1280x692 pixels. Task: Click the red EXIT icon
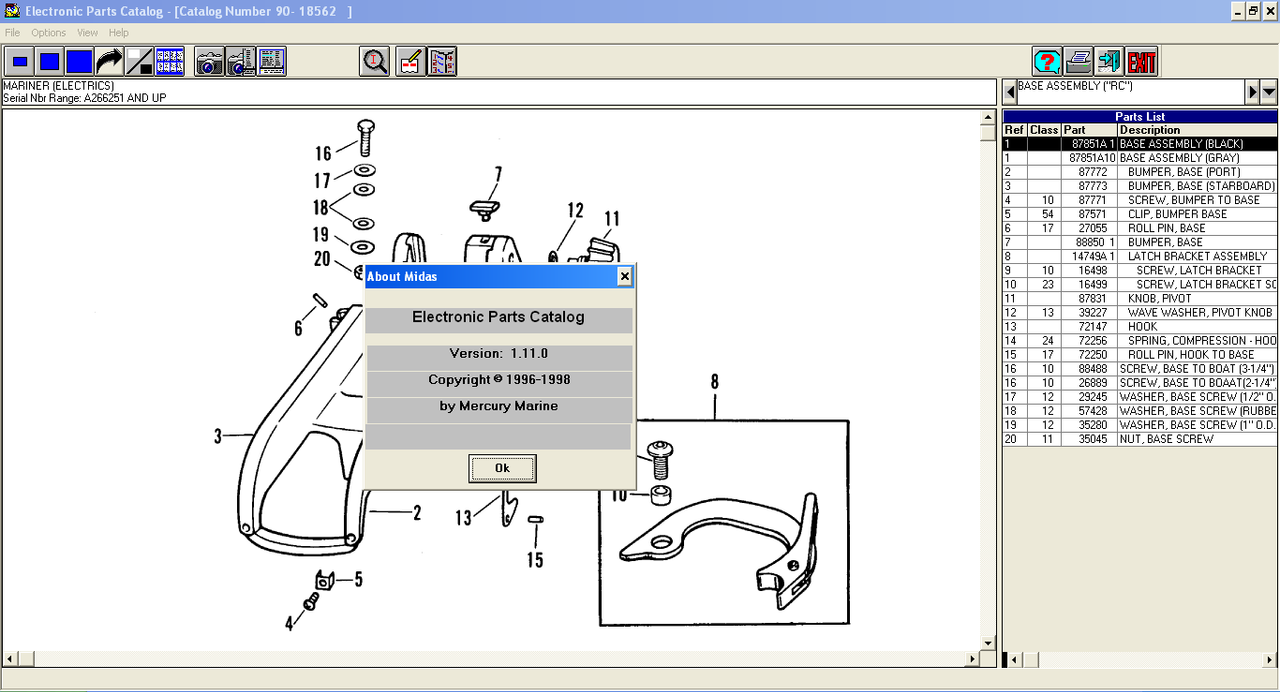[x=1141, y=62]
